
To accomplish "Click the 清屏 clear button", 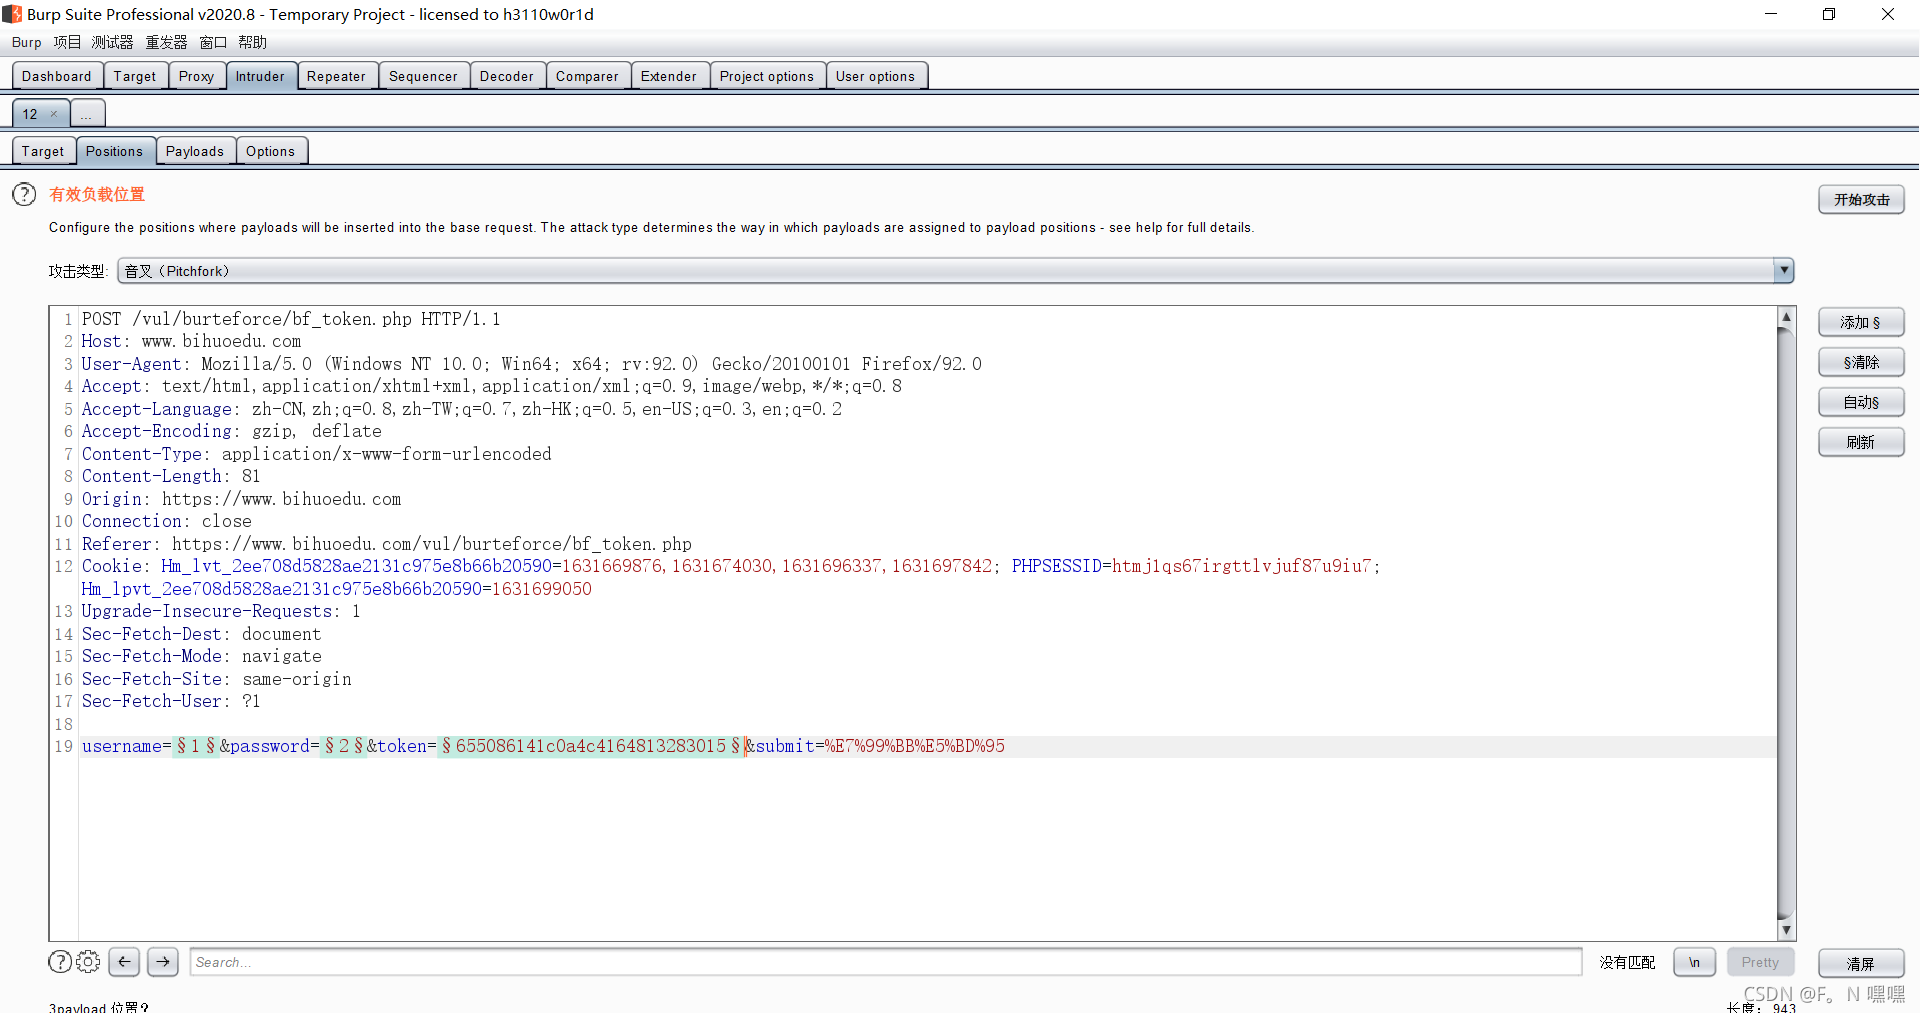I will pos(1861,964).
